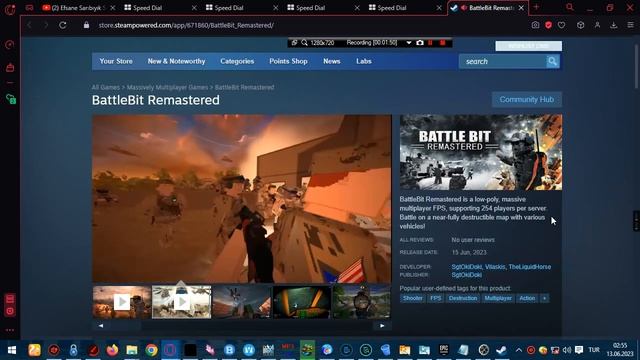This screenshot has height=360, width=640.
Task: Open Categories menu
Action: [237, 61]
